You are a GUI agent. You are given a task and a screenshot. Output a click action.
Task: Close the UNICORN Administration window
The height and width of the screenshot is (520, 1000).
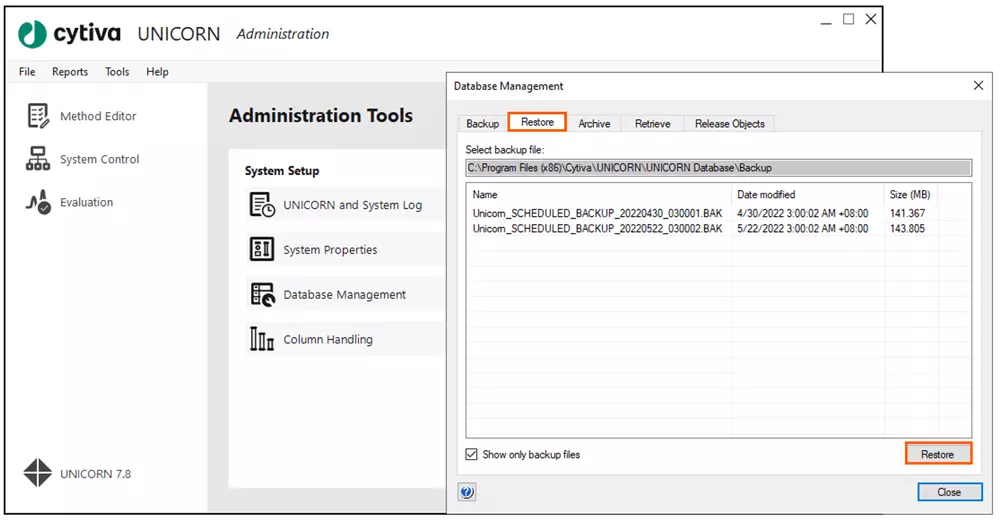point(871,19)
